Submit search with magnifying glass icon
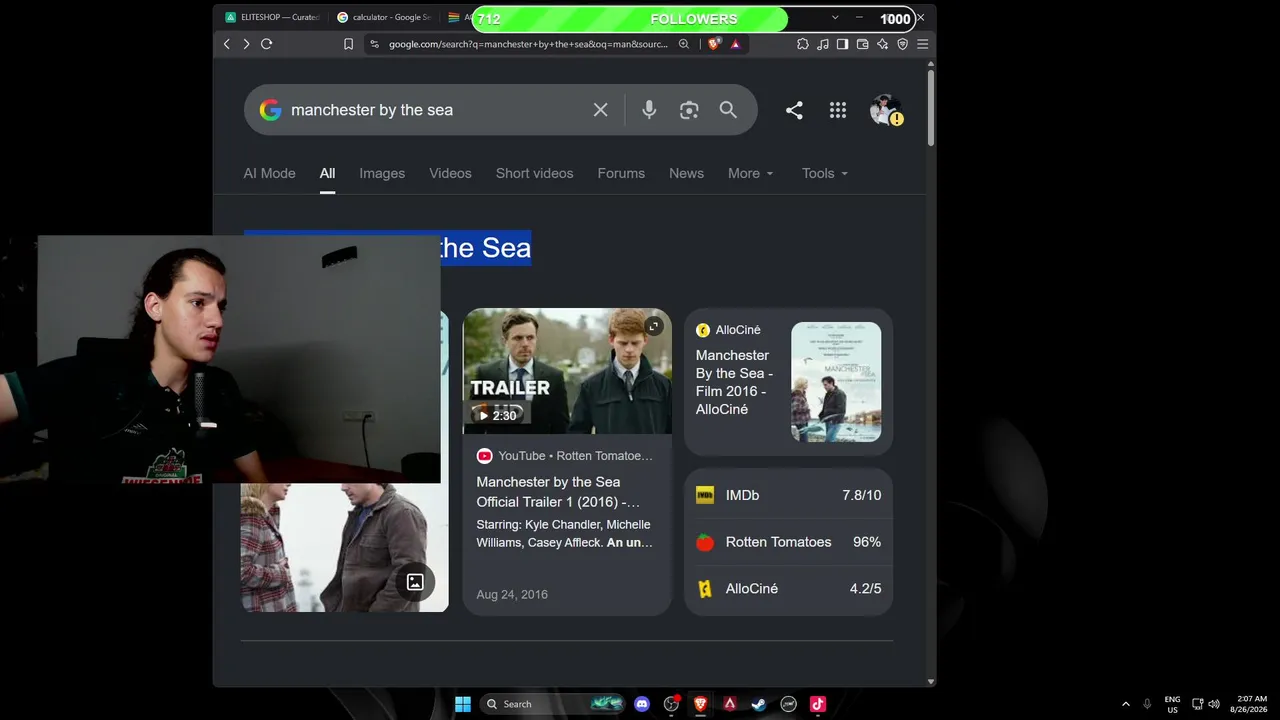The height and width of the screenshot is (720, 1280). click(x=728, y=110)
